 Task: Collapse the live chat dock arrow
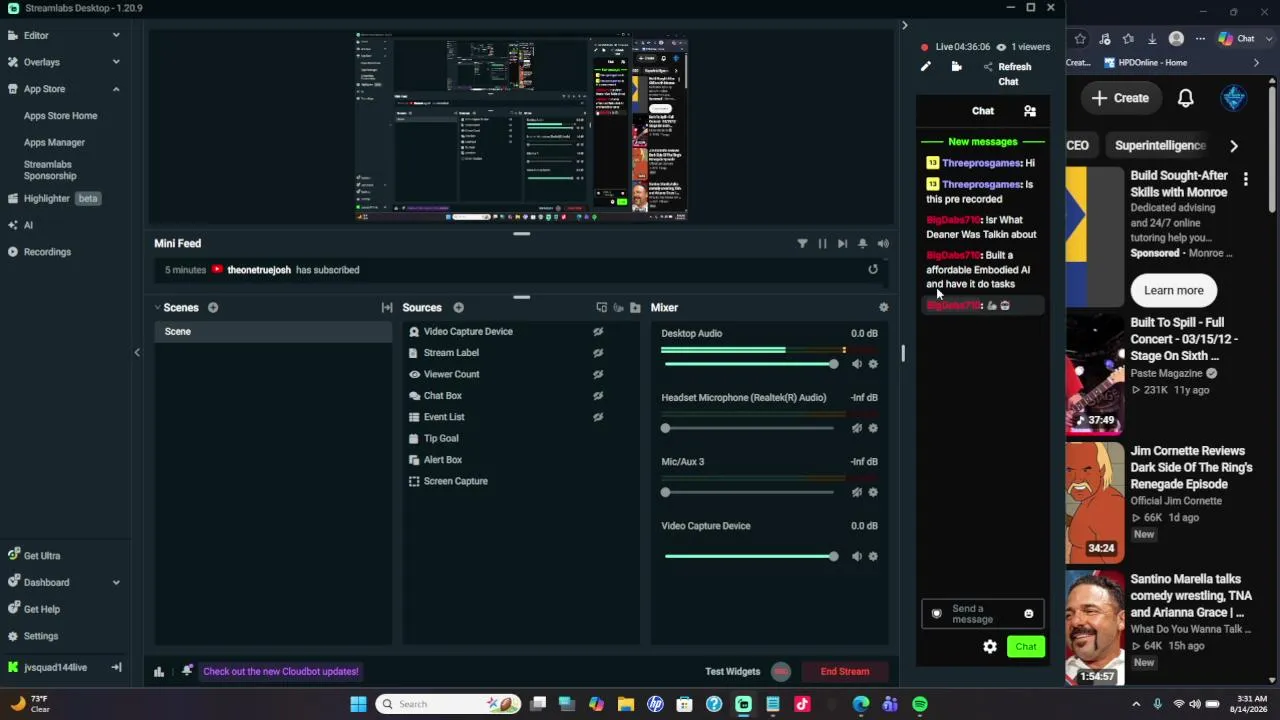904,25
